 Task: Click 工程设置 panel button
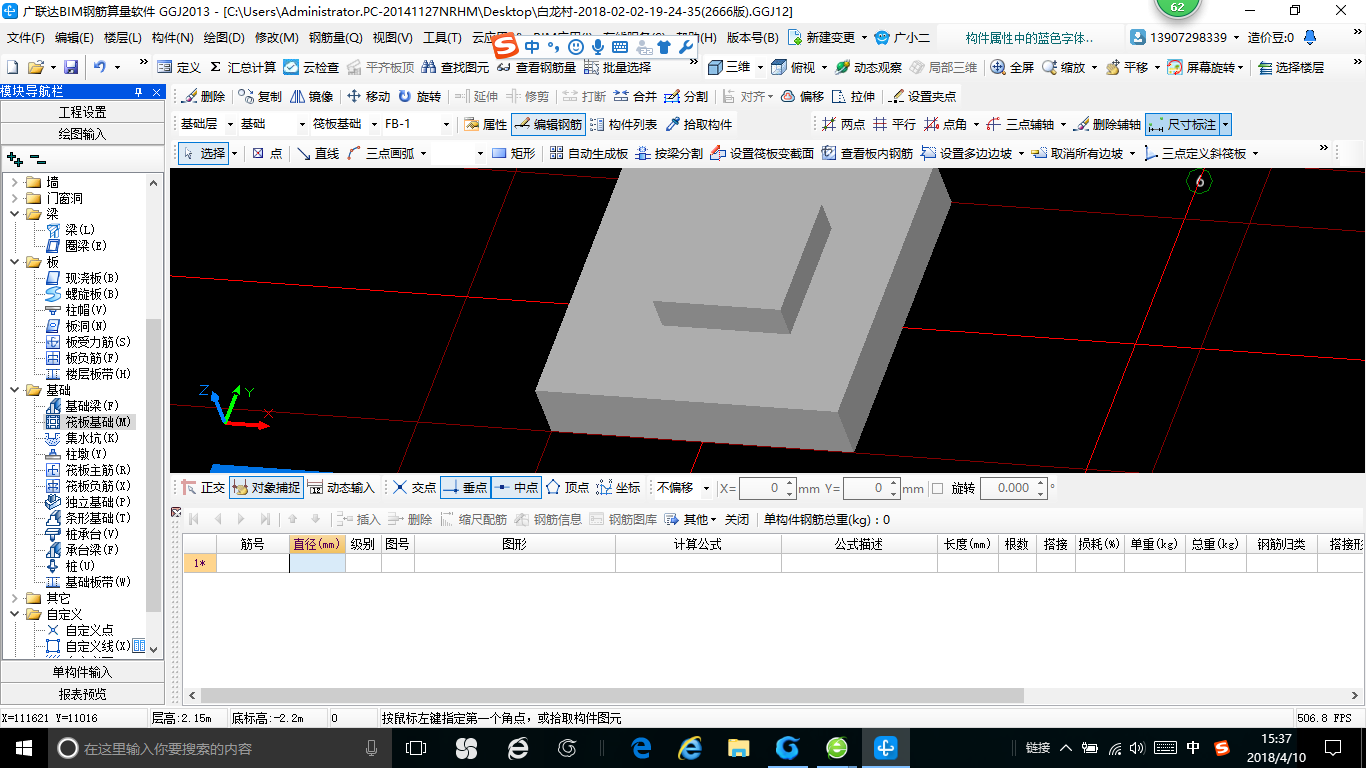pyautogui.click(x=82, y=112)
